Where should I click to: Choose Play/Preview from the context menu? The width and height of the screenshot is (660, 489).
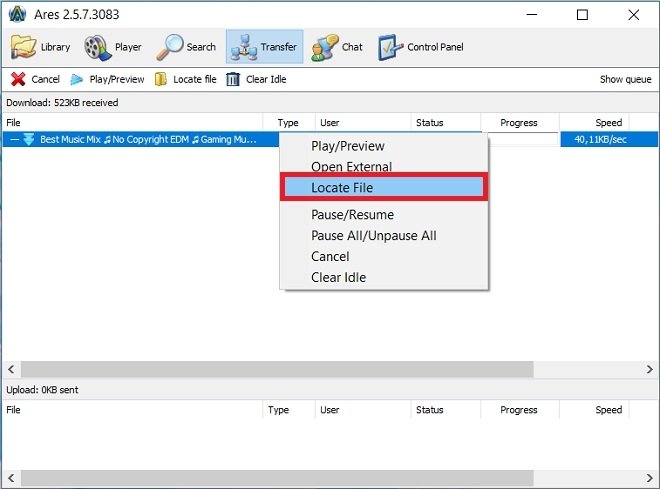coord(348,146)
